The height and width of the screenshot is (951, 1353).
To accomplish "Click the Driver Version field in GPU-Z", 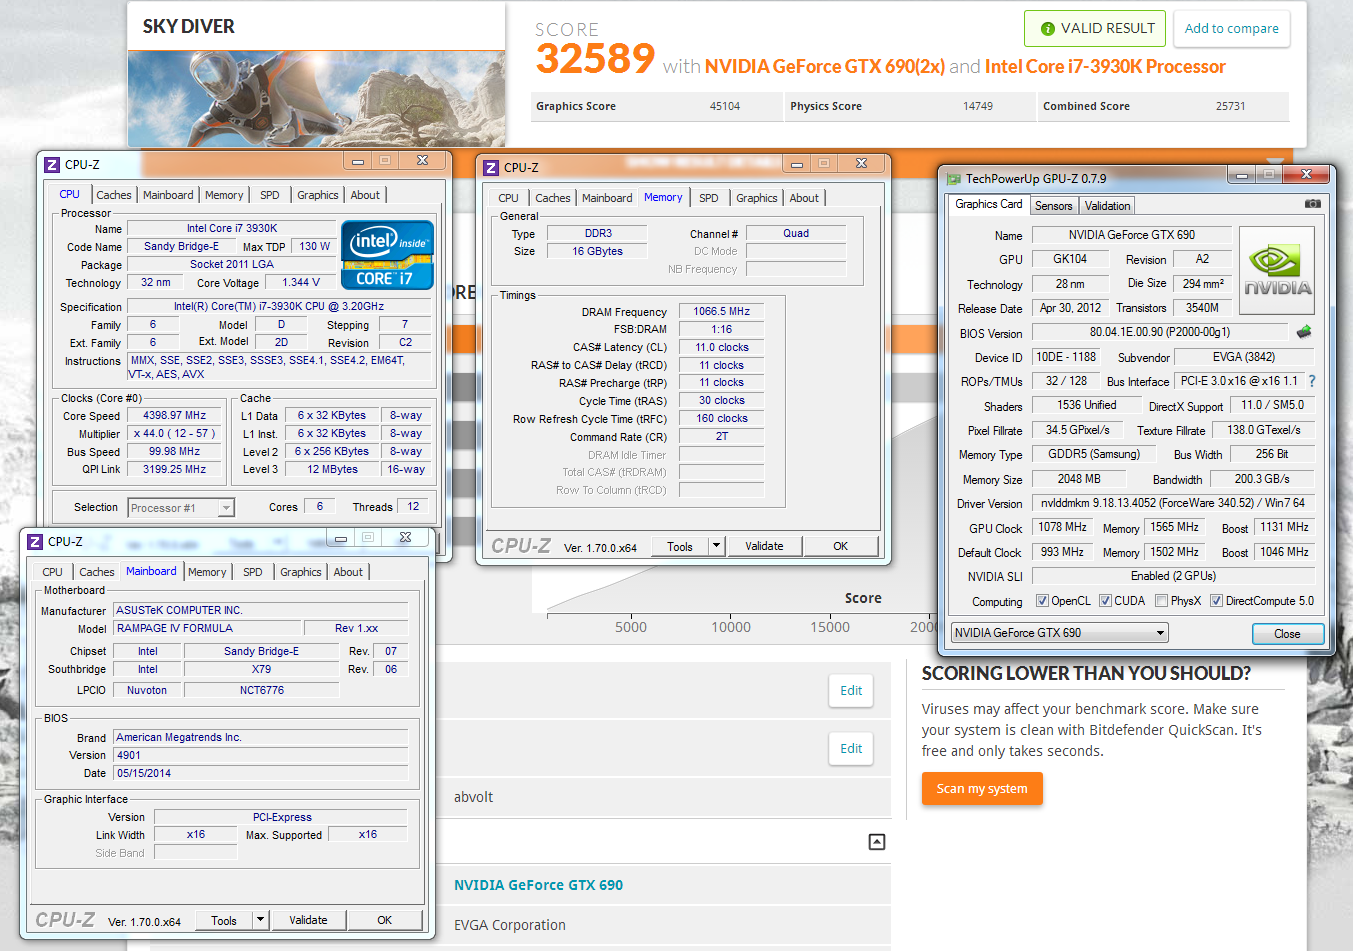I will 1173,503.
